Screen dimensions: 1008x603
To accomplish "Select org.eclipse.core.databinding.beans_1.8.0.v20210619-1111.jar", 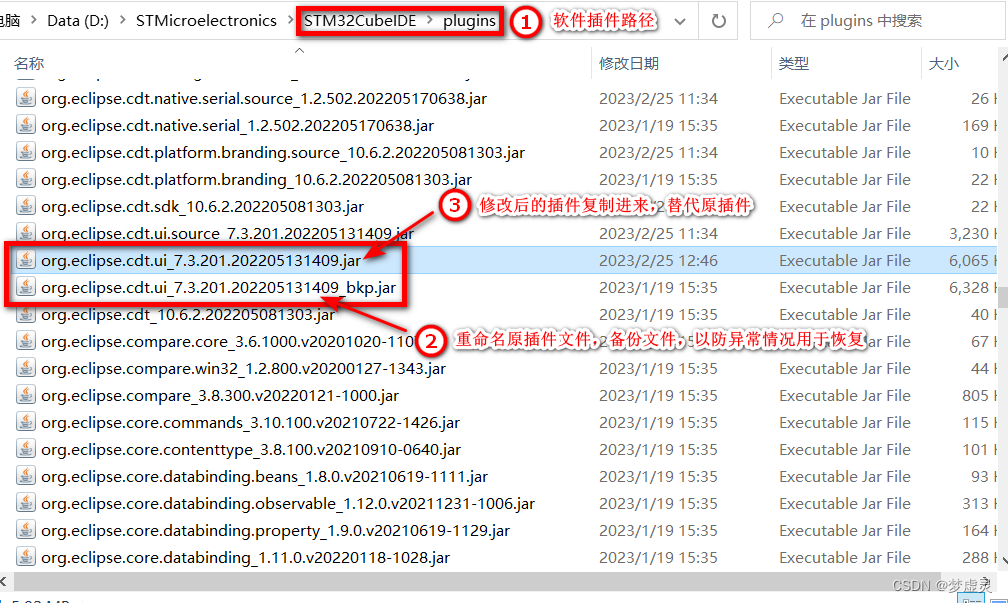I will 264,476.
